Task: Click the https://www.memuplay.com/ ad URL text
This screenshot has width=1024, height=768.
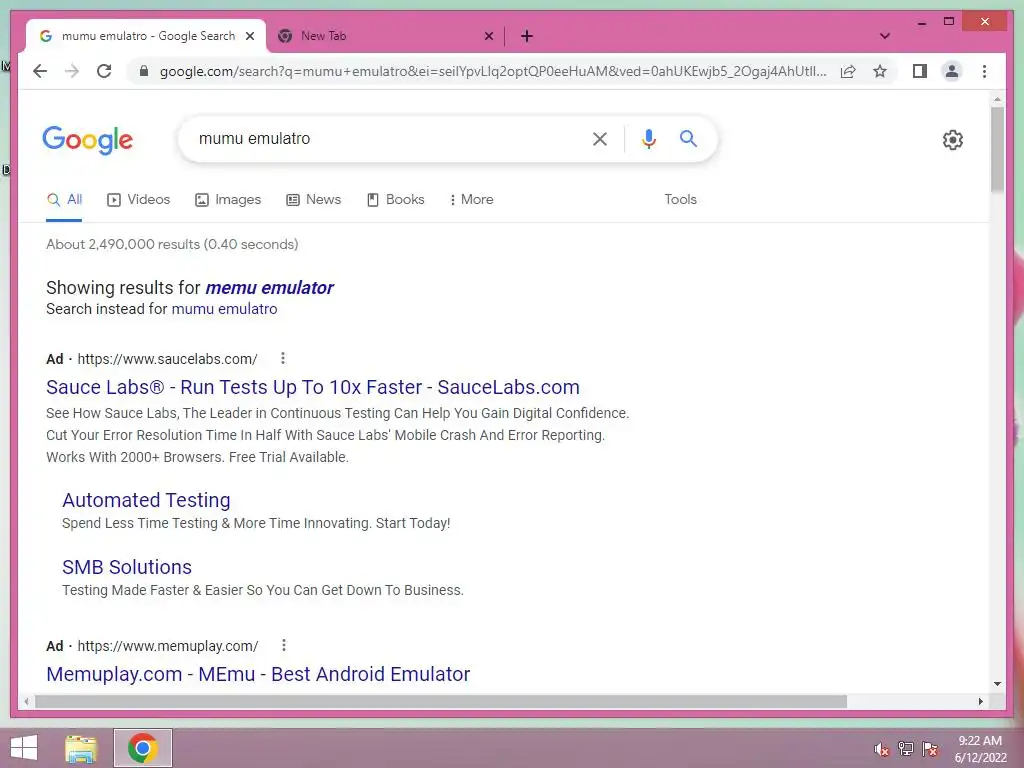Action: [x=168, y=647]
